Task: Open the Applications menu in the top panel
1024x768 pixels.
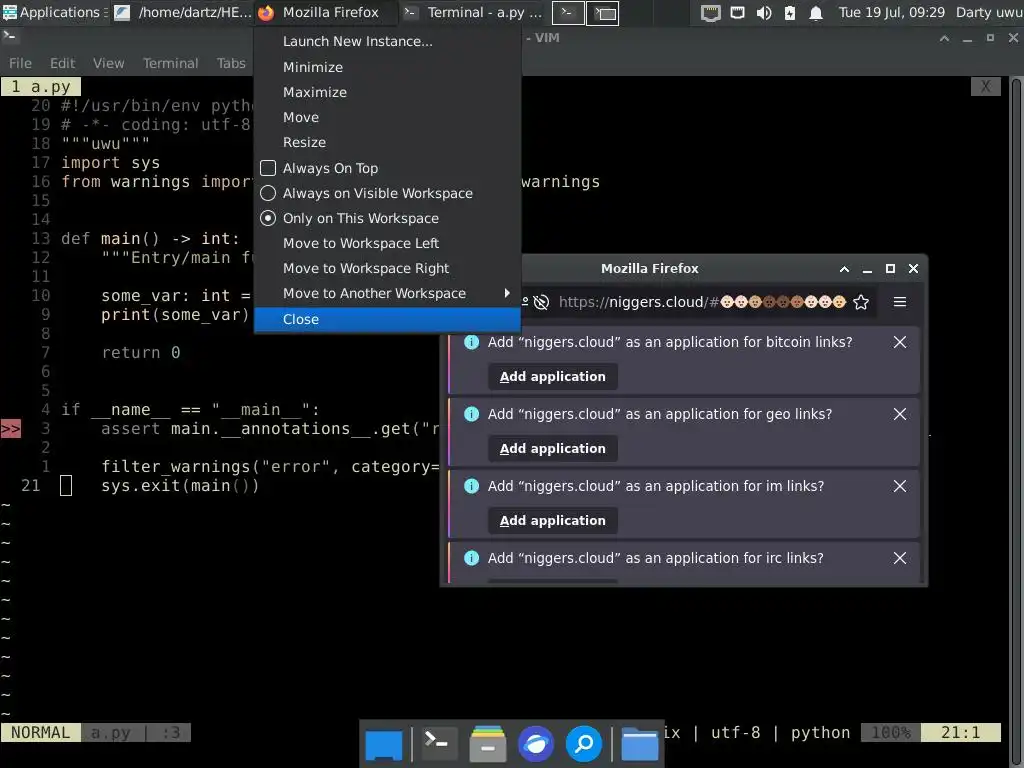Action: 51,12
